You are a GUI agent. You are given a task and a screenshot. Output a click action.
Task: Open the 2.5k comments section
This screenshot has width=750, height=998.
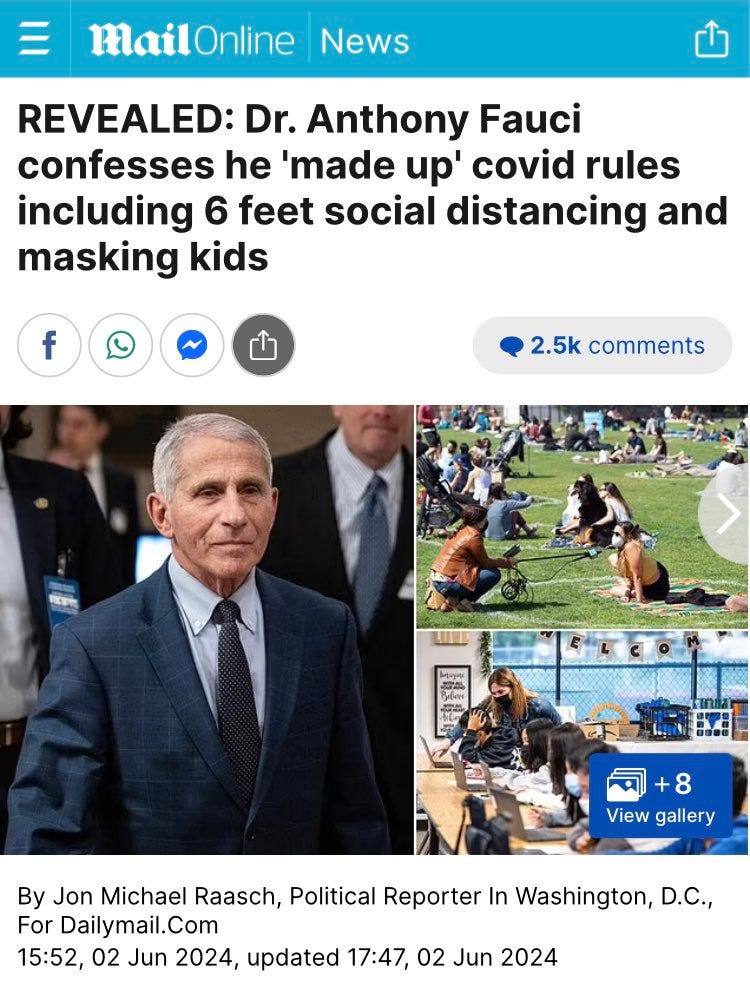click(602, 345)
